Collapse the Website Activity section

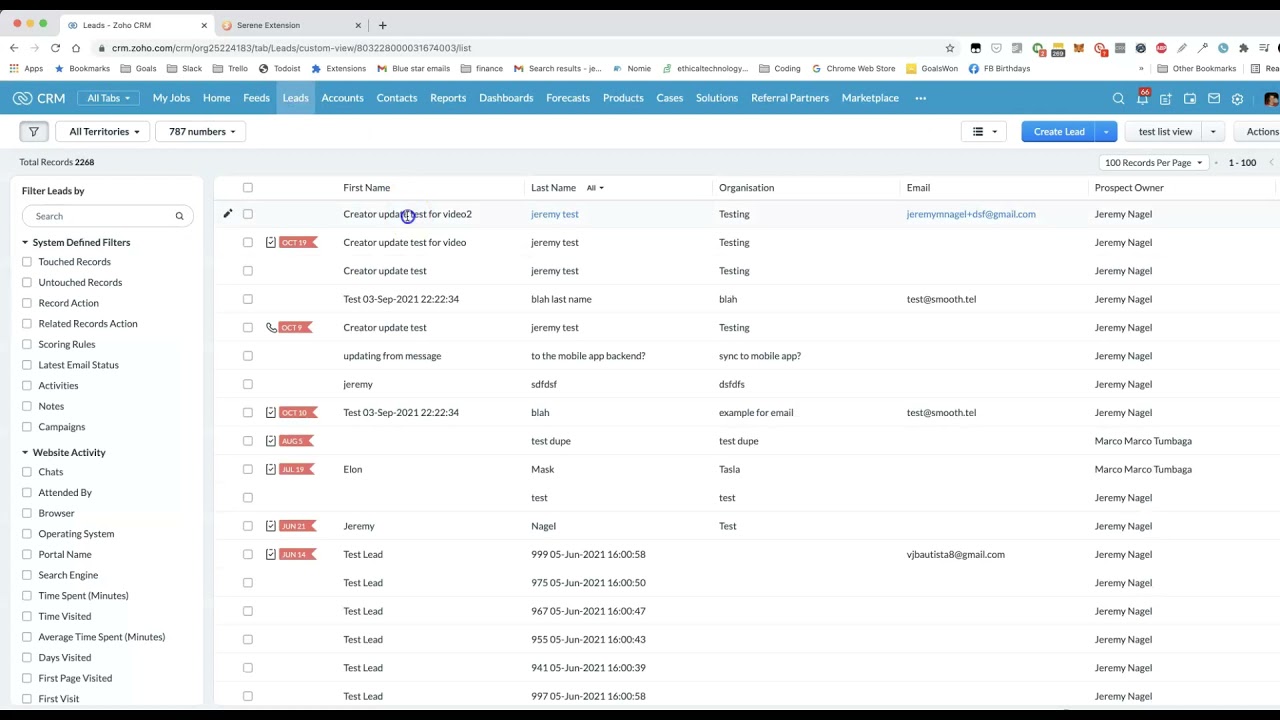pos(25,453)
